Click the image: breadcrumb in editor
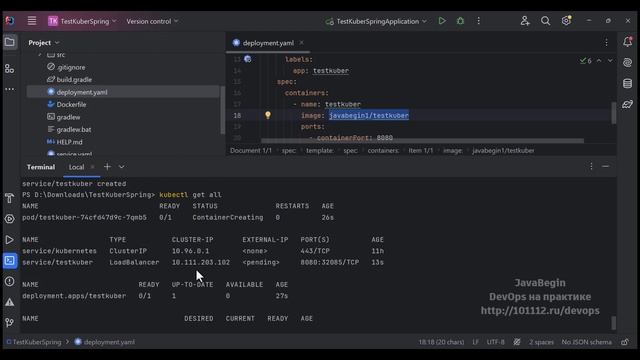The image size is (640, 360). (453, 151)
